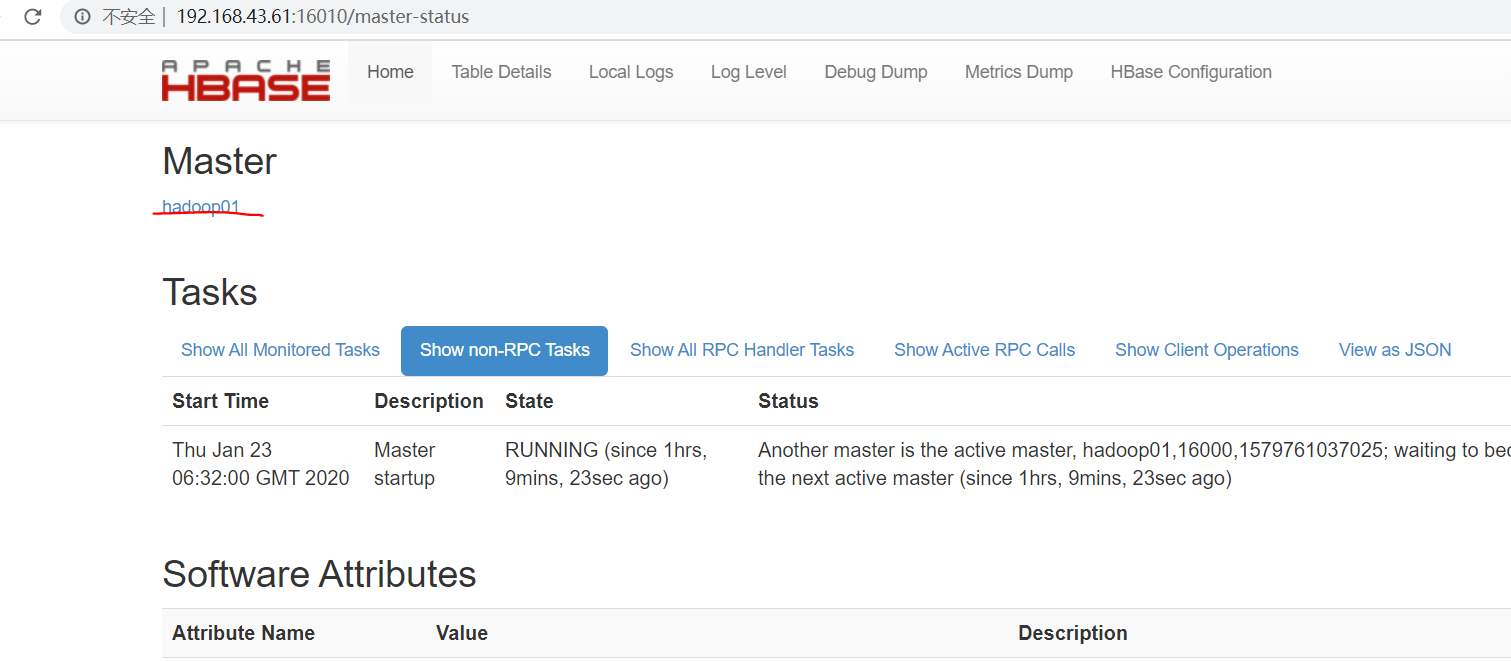1511x661 pixels.
Task: Click the not-secure info icon in address bar
Action: click(83, 17)
